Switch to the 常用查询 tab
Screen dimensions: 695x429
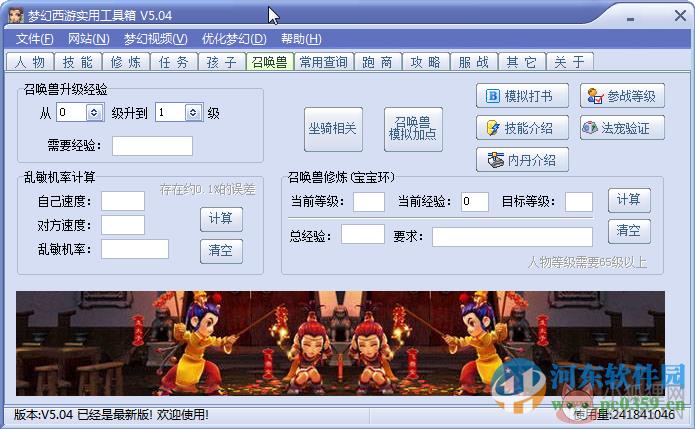(x=324, y=62)
